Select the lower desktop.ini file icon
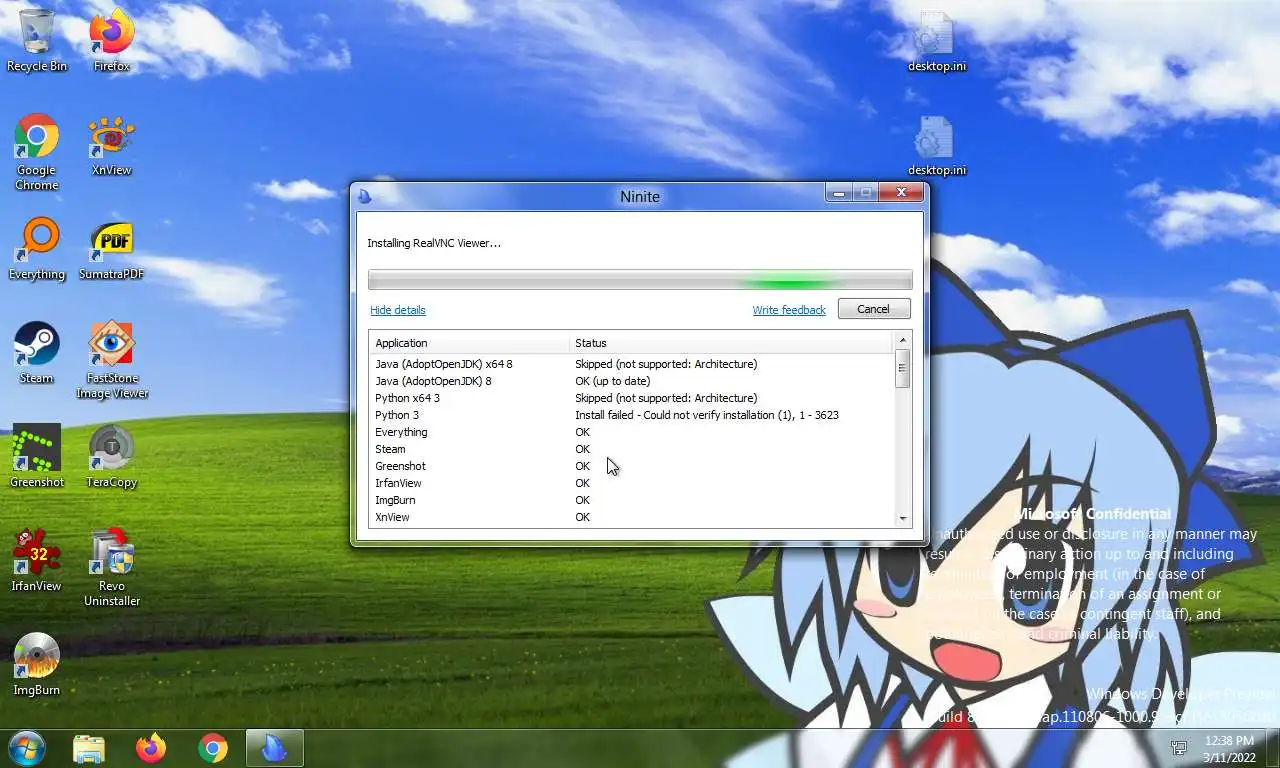 pyautogui.click(x=937, y=145)
